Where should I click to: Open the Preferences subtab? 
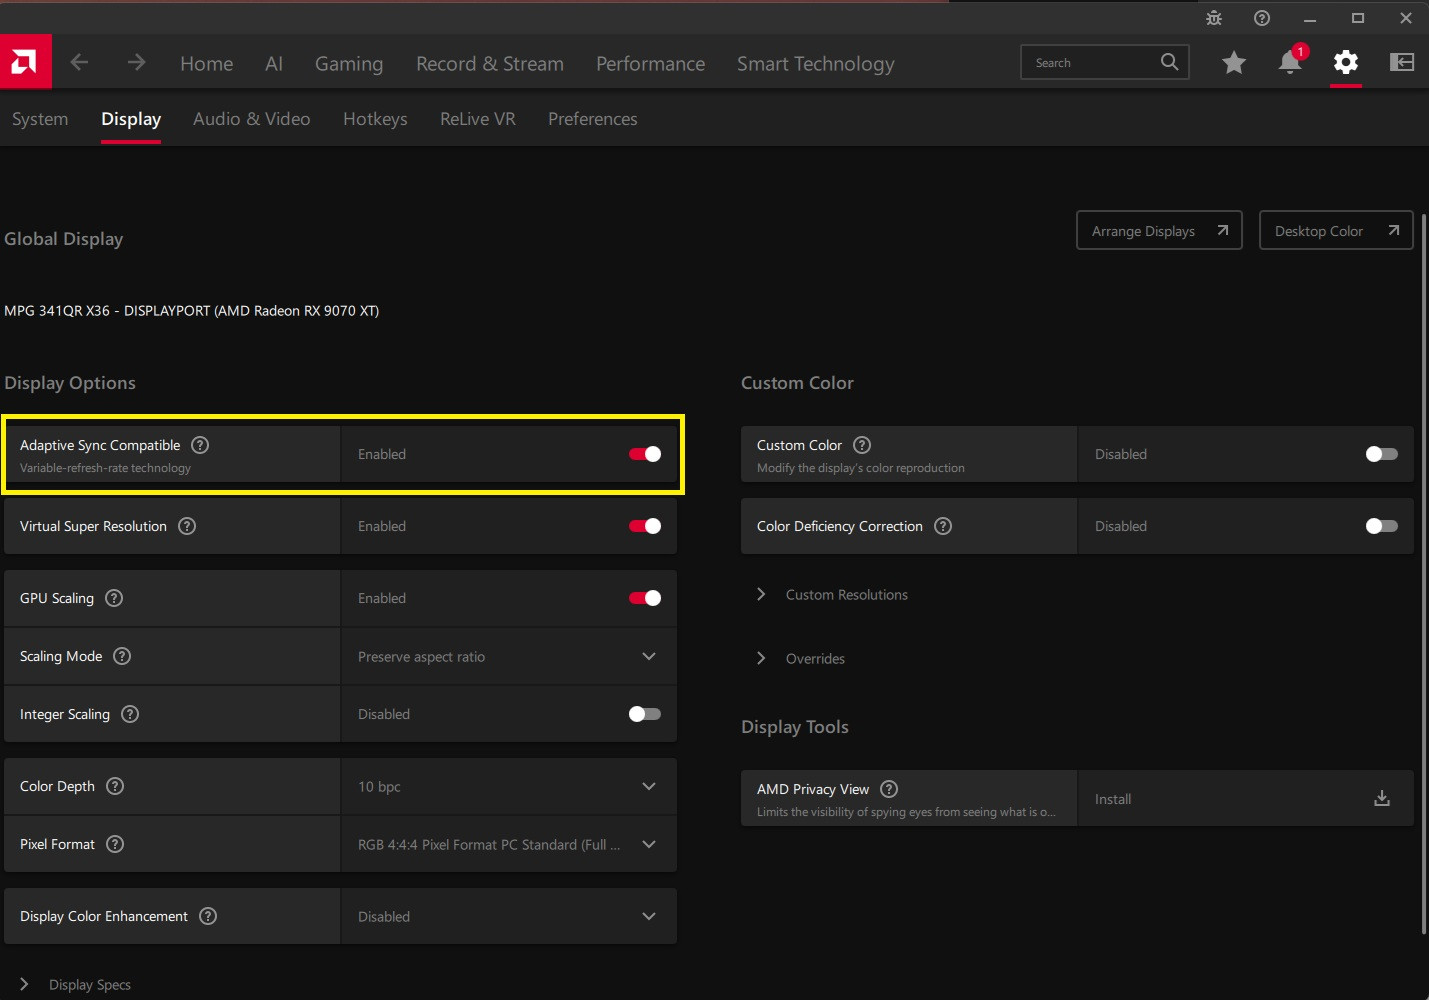tap(593, 119)
